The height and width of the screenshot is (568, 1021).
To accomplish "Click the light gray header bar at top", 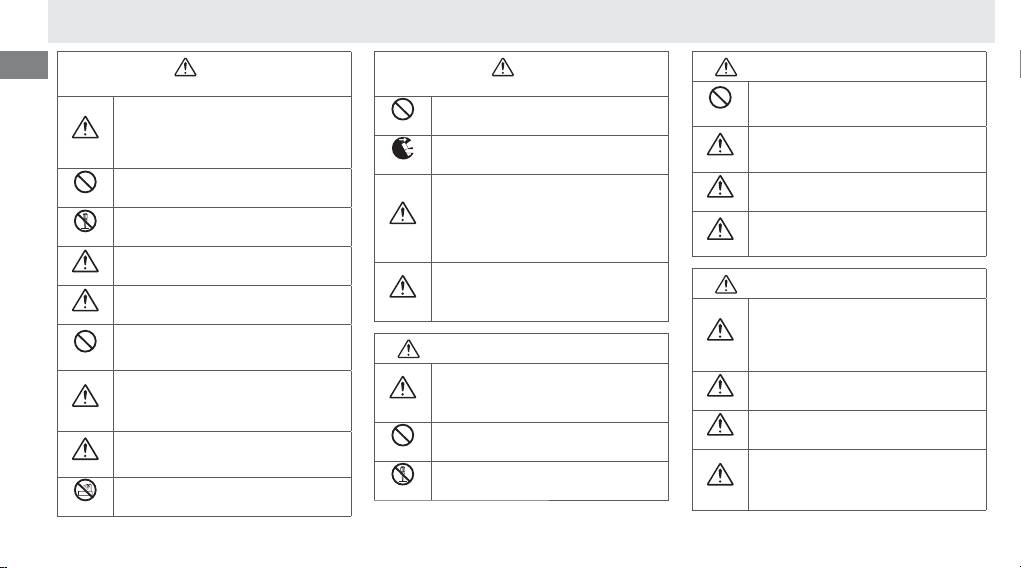I will click(x=521, y=20).
